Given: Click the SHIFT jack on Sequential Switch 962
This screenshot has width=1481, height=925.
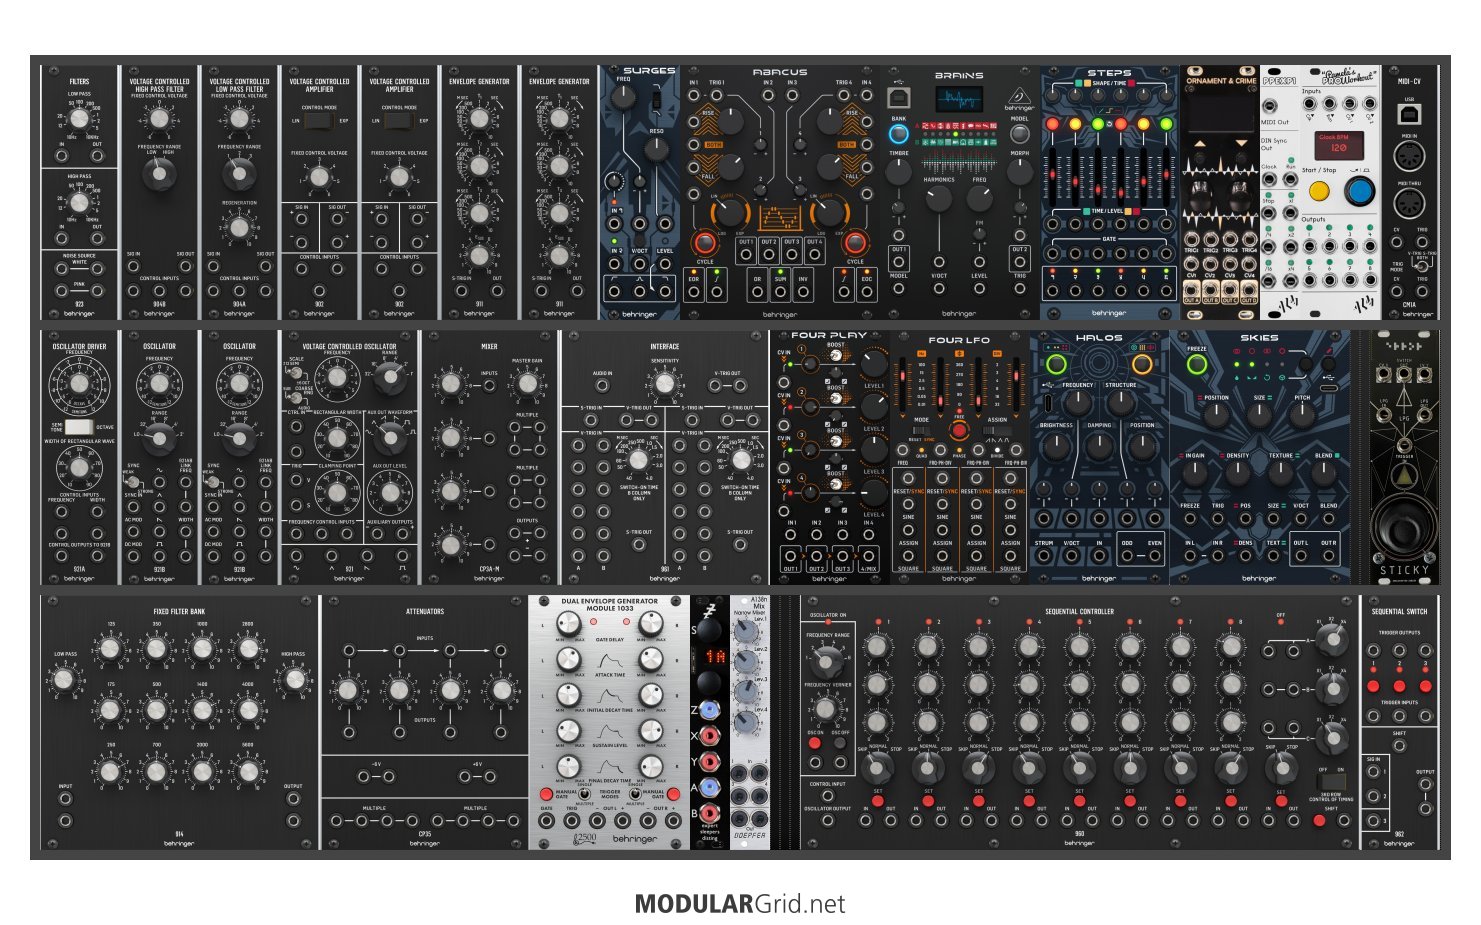Looking at the screenshot, I should [1399, 746].
